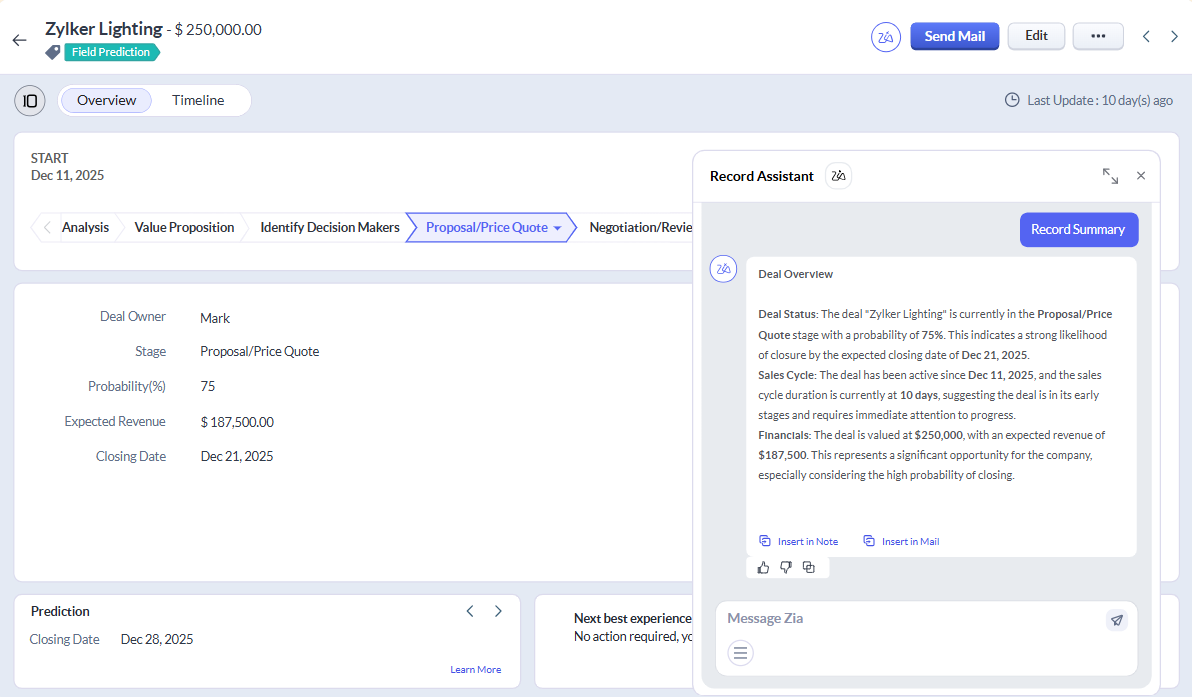Image resolution: width=1192 pixels, height=697 pixels.
Task: Click the tag icon beside Field Prediction
Action: pyautogui.click(x=52, y=52)
